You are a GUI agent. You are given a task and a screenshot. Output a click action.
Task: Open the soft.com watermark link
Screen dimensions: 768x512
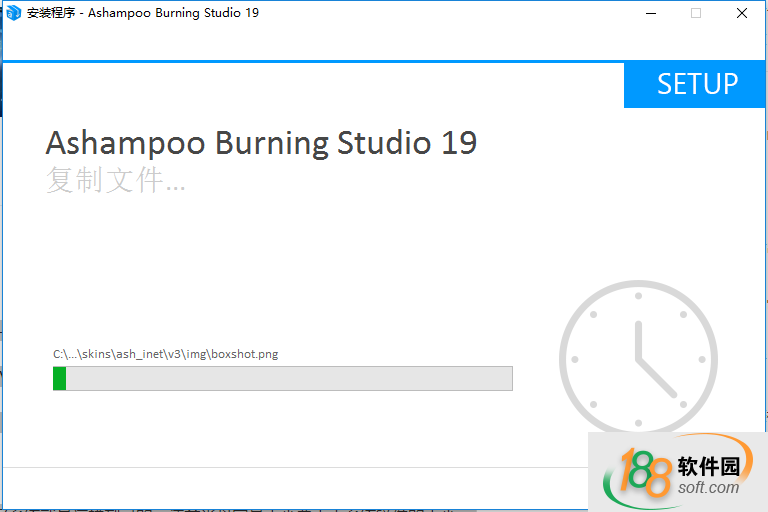tap(707, 488)
